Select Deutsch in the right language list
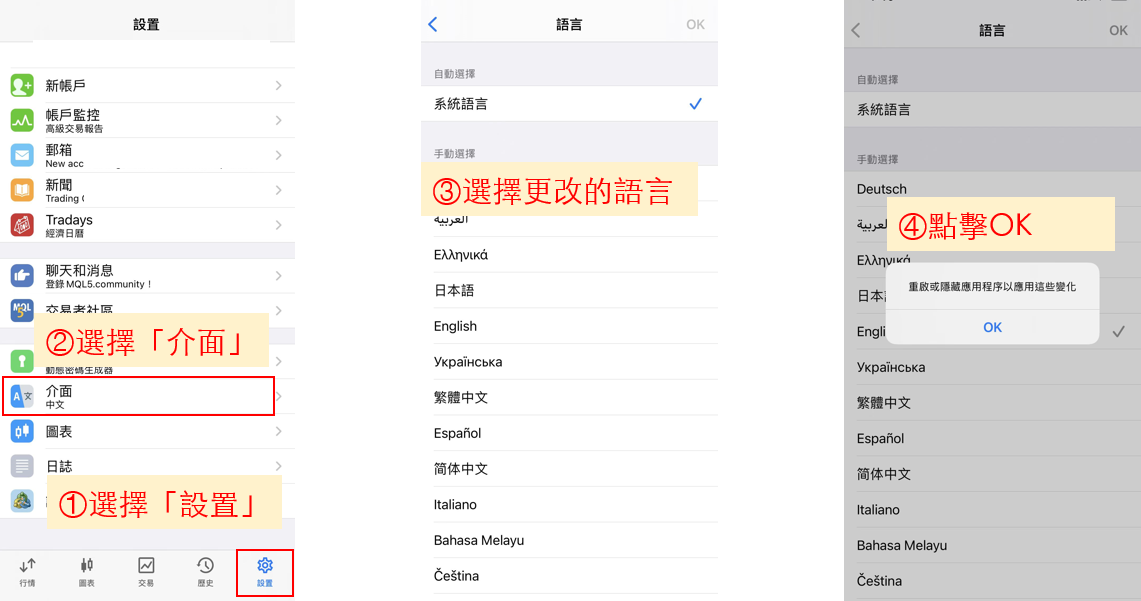 993,189
